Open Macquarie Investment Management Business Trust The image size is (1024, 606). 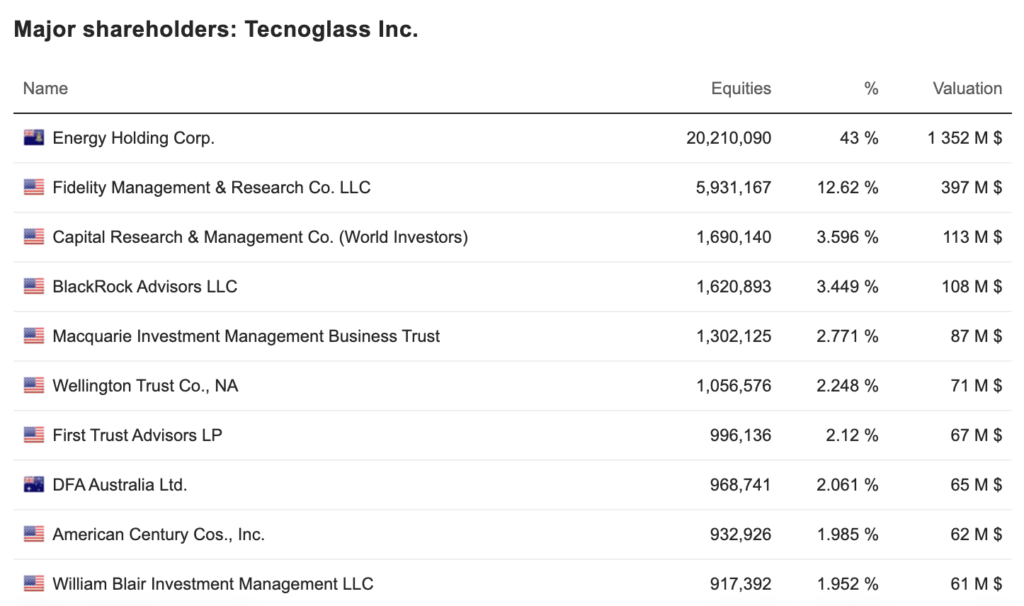tap(246, 336)
